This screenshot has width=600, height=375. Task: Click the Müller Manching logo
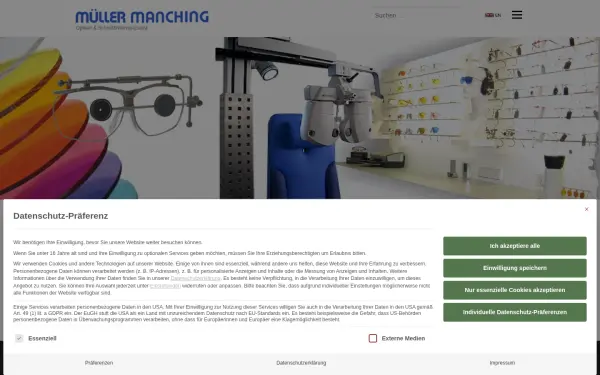click(142, 20)
